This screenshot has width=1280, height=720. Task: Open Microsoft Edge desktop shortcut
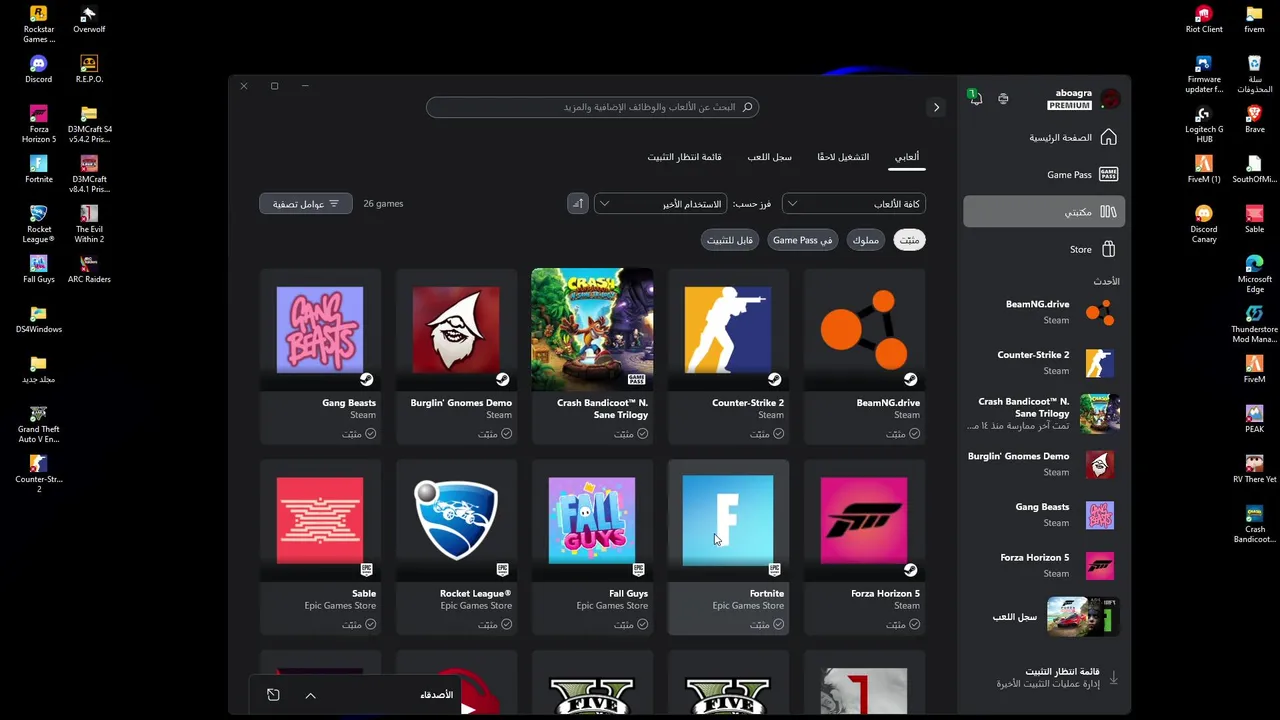pos(1254,274)
